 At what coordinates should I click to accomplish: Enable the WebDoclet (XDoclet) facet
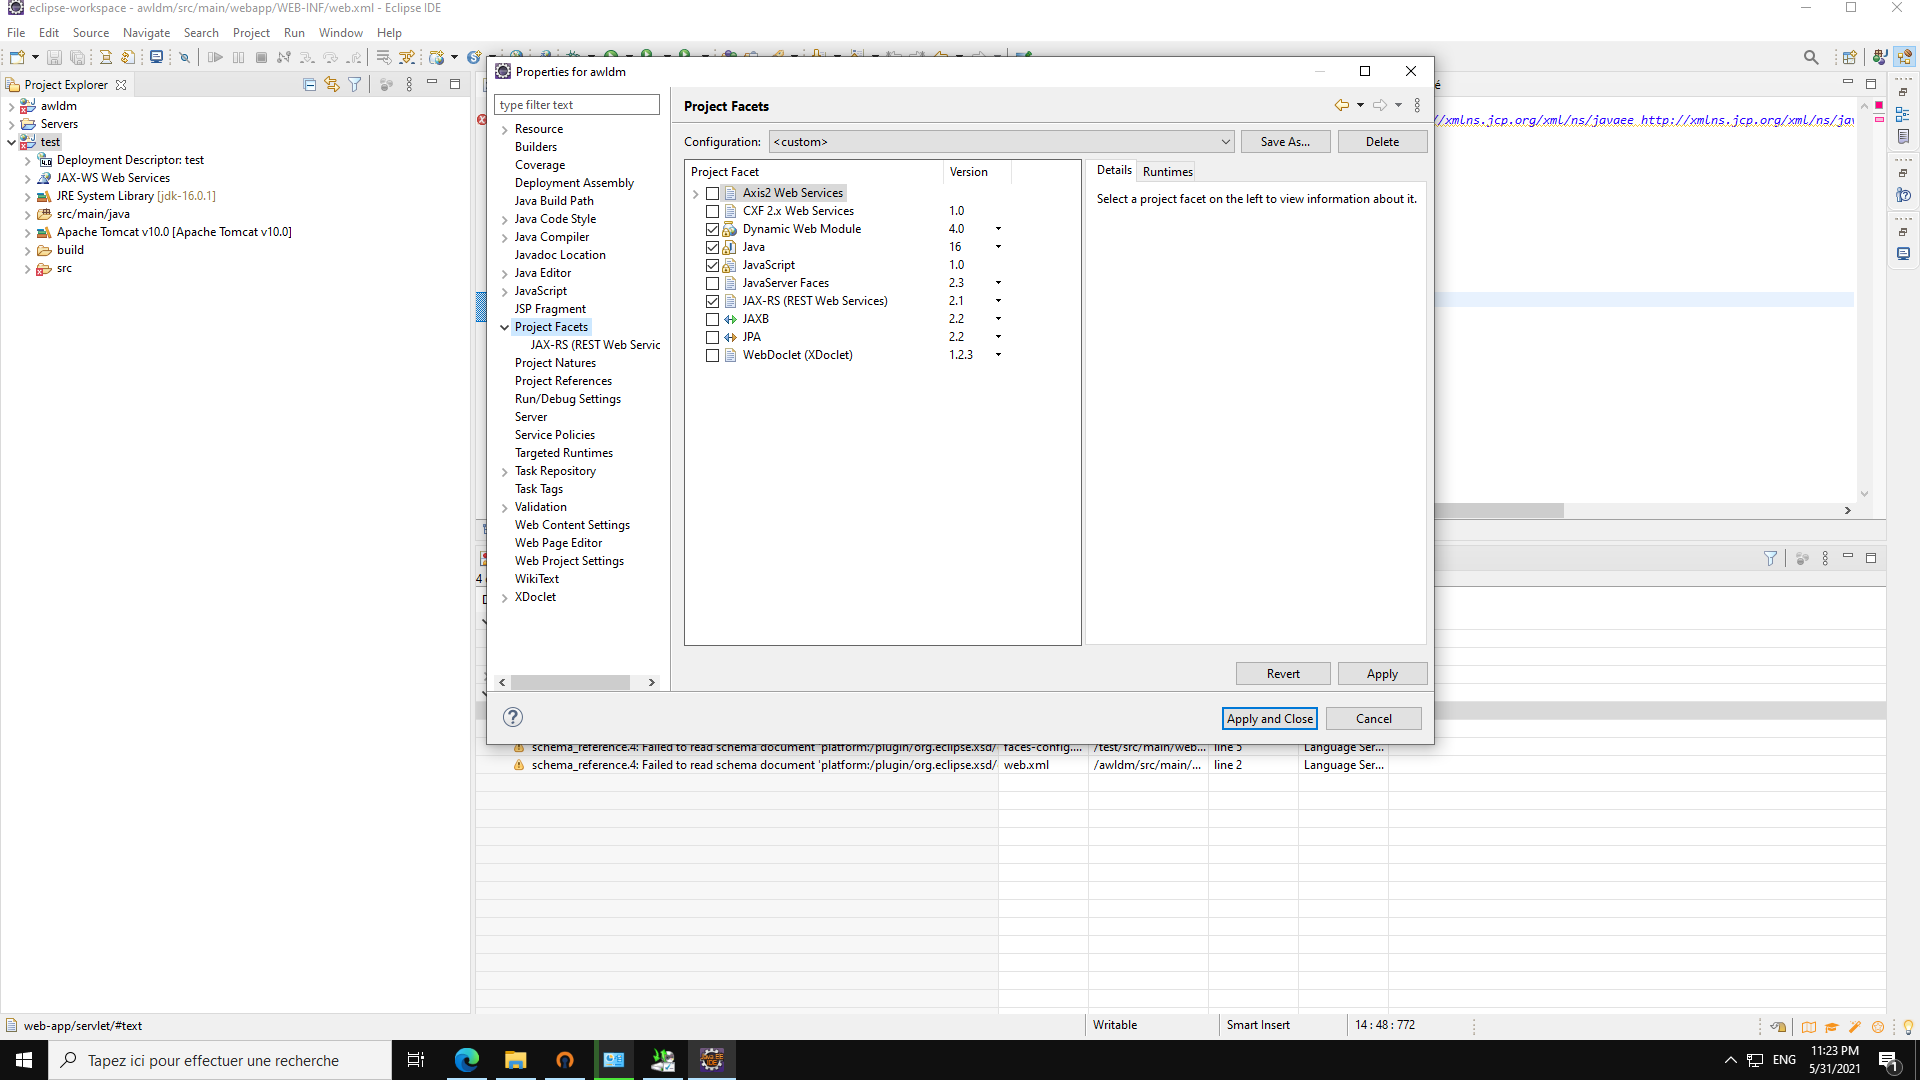coord(712,355)
